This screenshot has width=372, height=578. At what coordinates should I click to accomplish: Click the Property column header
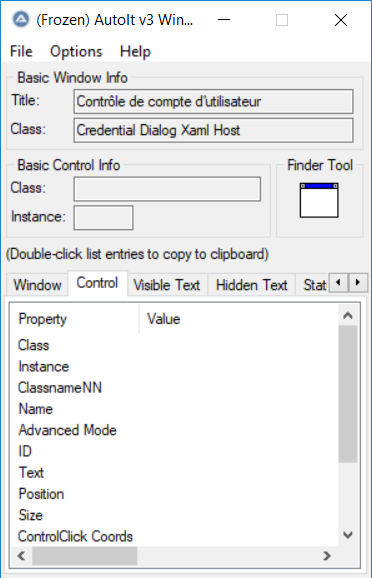(75, 319)
